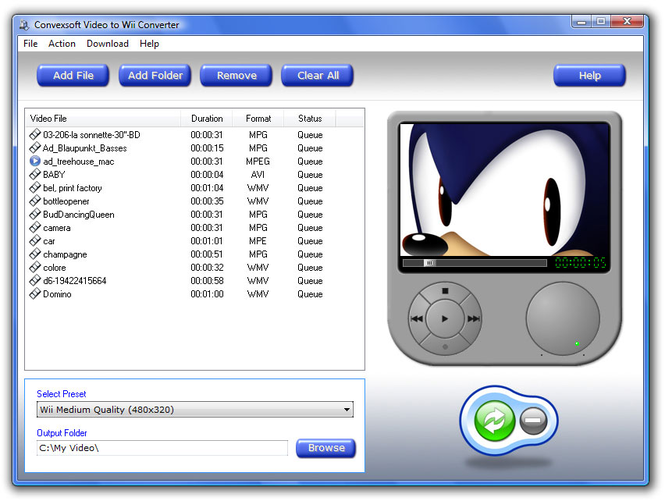Skip to next track on the player pad

(x=473, y=319)
